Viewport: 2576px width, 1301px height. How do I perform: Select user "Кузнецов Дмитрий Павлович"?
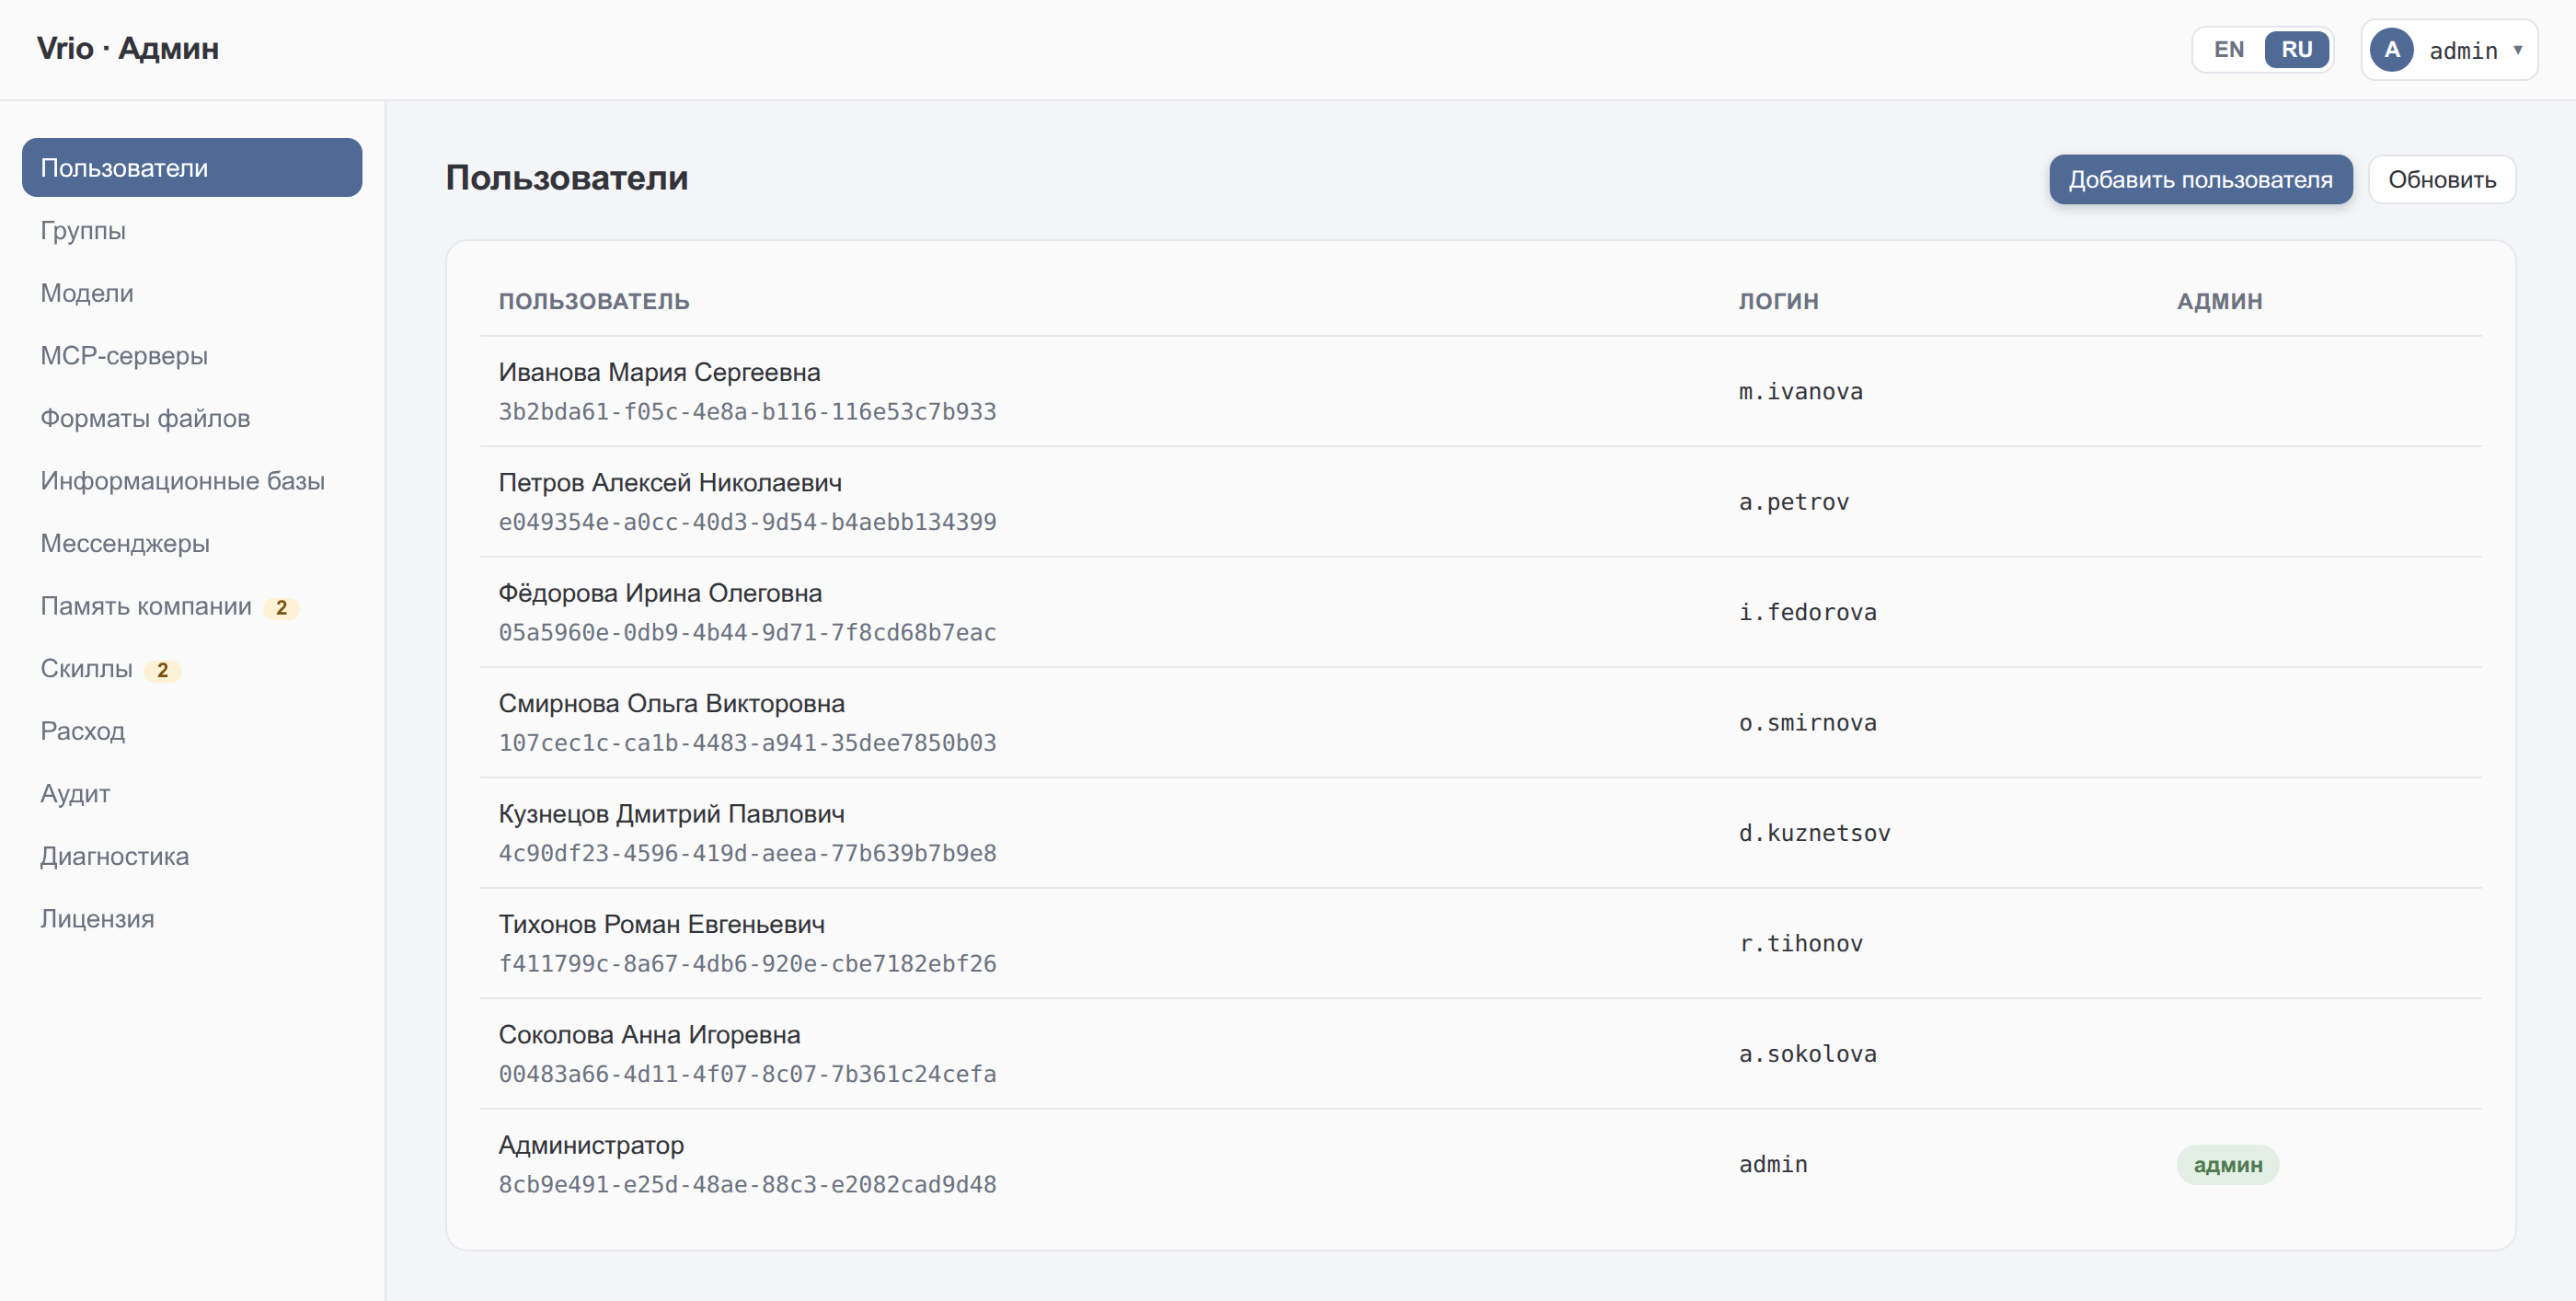pyautogui.click(x=671, y=814)
